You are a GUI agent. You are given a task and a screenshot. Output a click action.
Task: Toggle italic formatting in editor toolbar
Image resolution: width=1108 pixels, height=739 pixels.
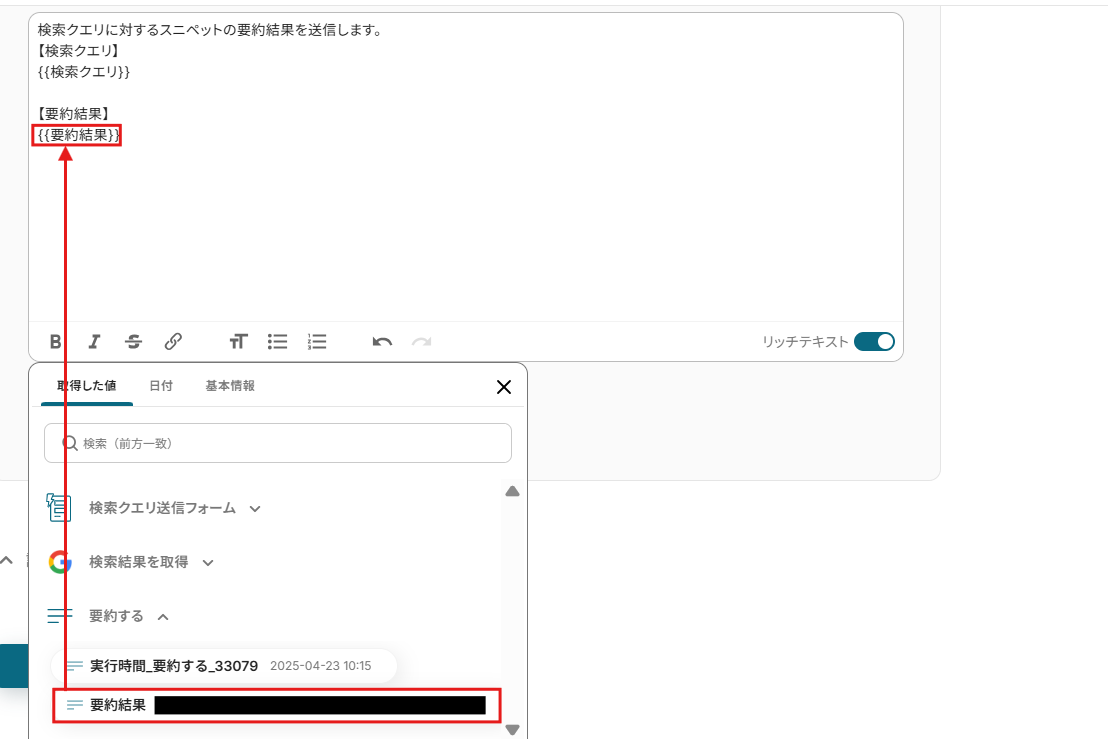pyautogui.click(x=94, y=342)
